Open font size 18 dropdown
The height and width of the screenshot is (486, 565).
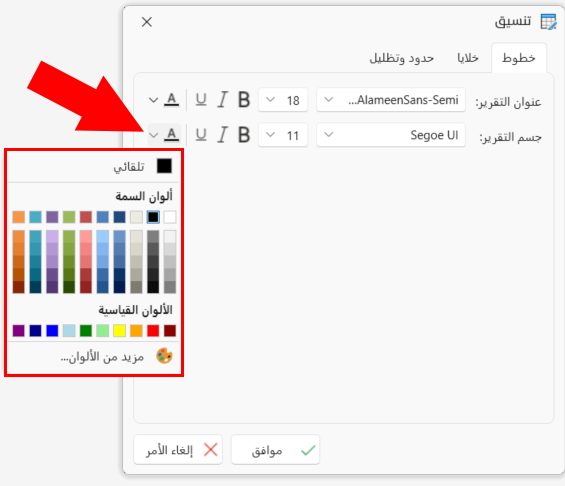pyautogui.click(x=283, y=100)
